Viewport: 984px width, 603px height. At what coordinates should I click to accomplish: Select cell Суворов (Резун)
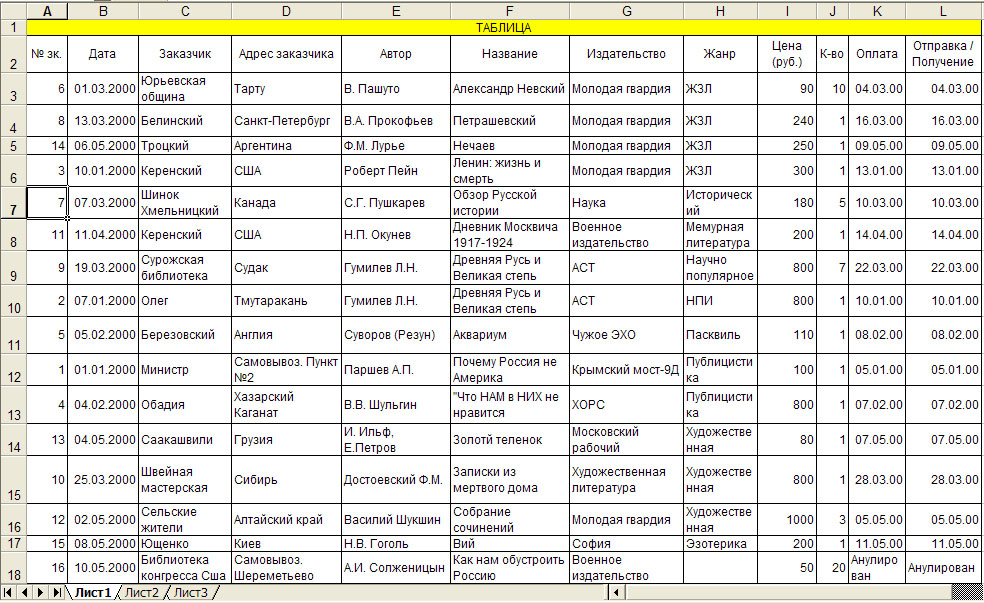click(395, 334)
